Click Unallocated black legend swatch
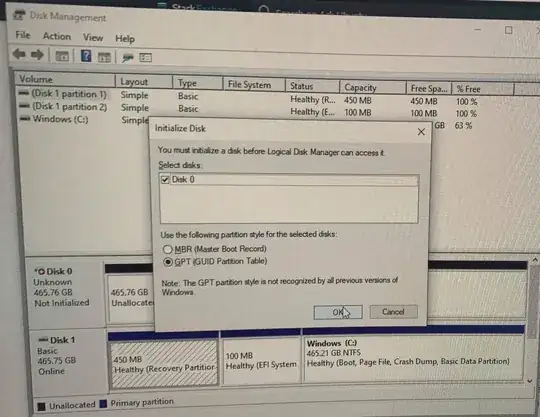 tap(42, 406)
